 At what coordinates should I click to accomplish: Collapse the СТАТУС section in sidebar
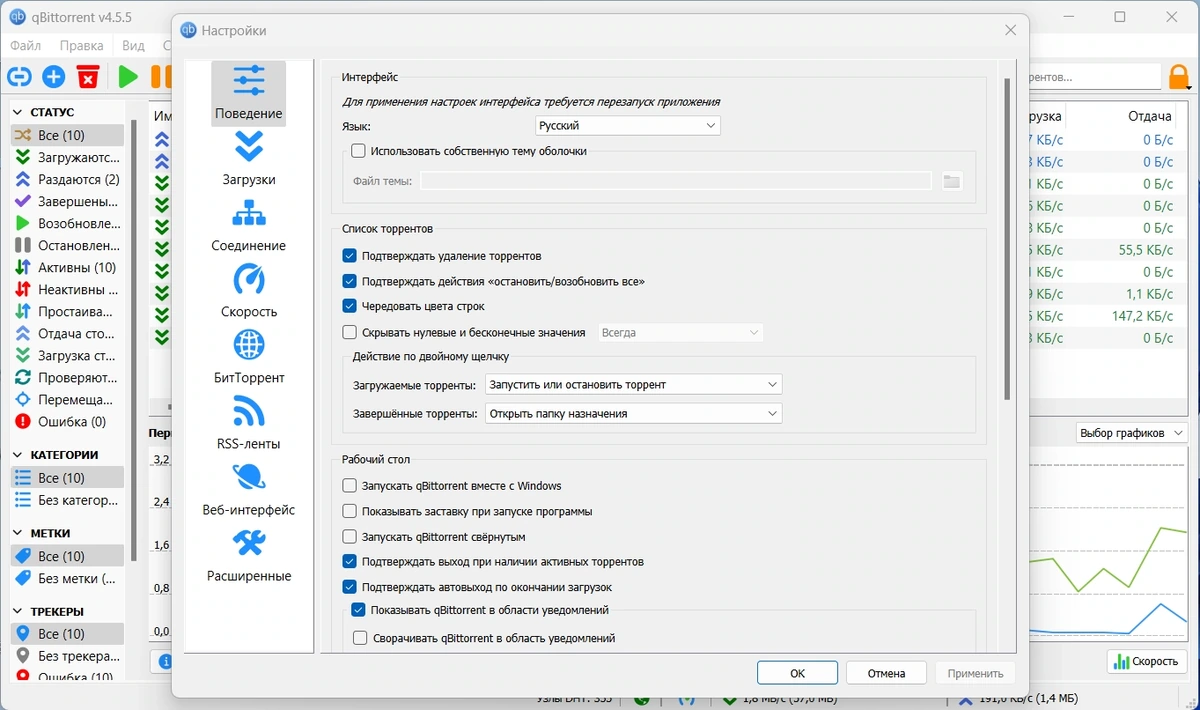point(19,112)
